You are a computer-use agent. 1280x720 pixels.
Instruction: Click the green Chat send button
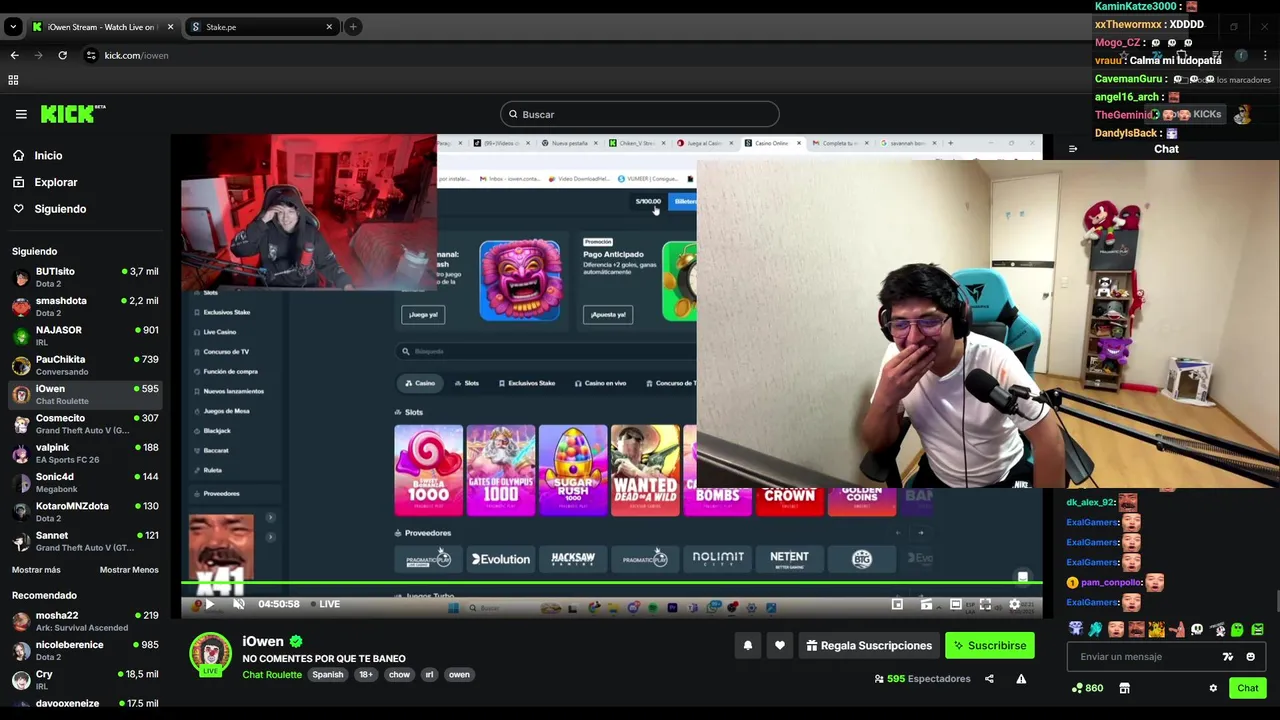[1247, 688]
